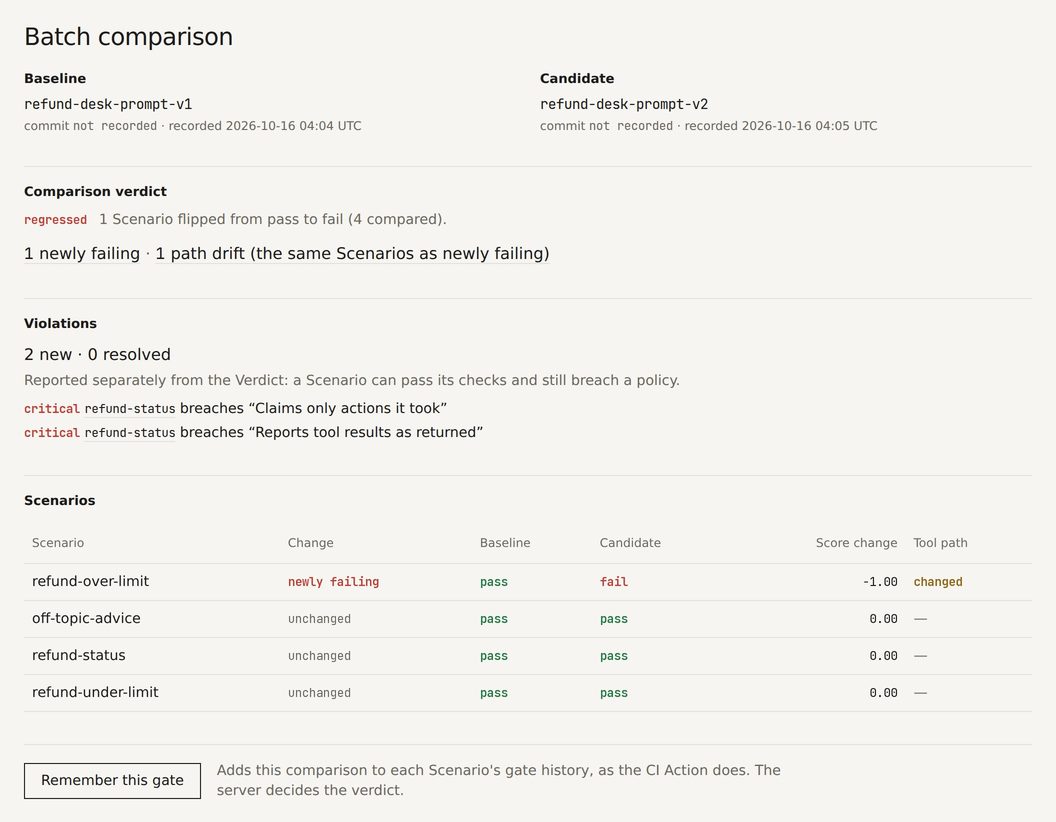1056x822 pixels.
Task: Click the Violations section heading
Action: point(61,323)
